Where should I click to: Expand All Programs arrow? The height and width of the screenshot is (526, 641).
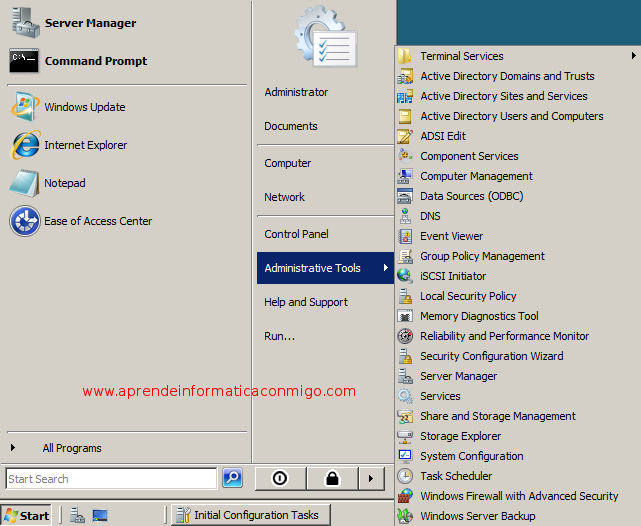point(13,448)
